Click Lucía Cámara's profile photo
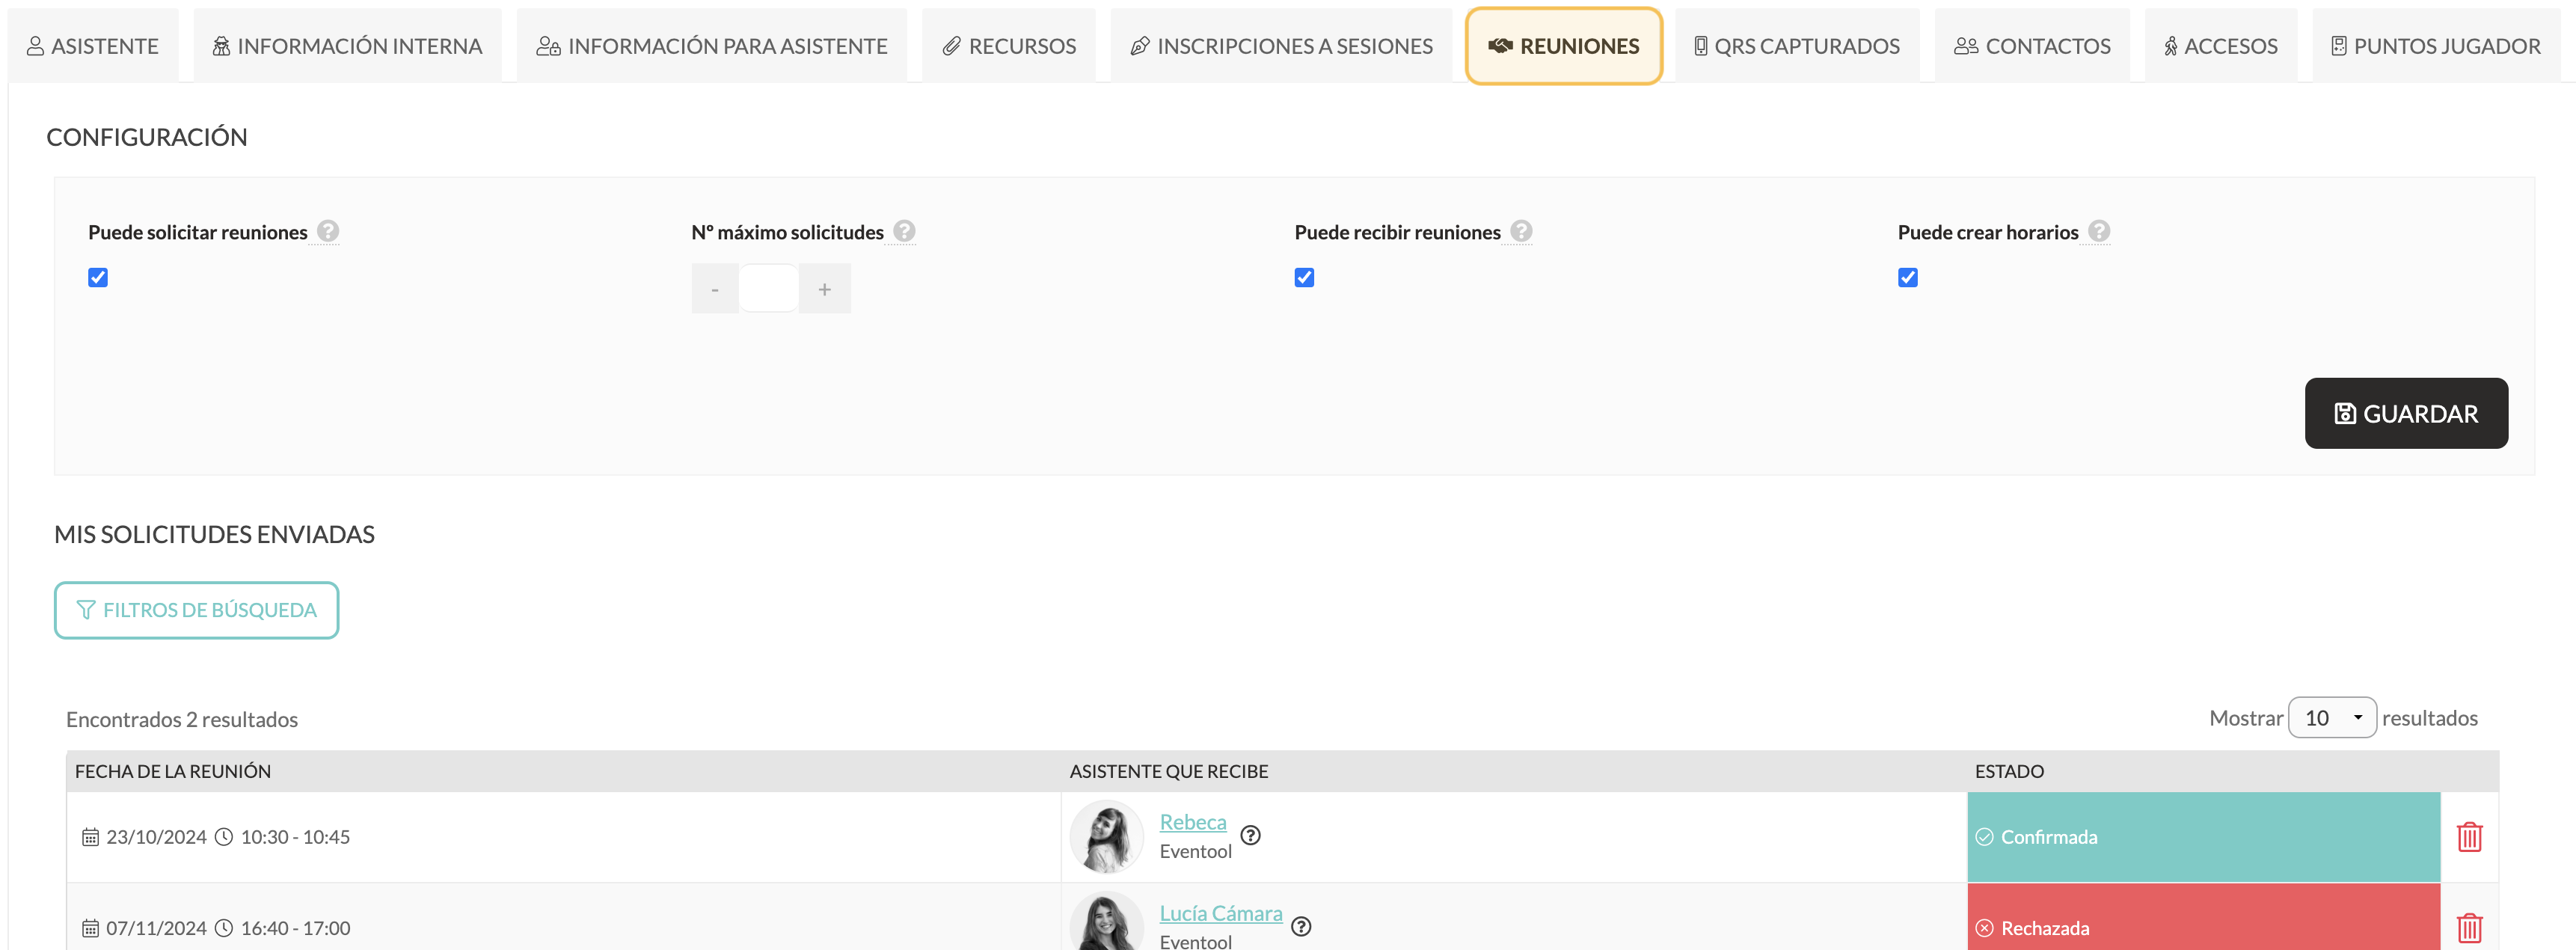Viewport: 2576px width, 950px height. (1106, 922)
